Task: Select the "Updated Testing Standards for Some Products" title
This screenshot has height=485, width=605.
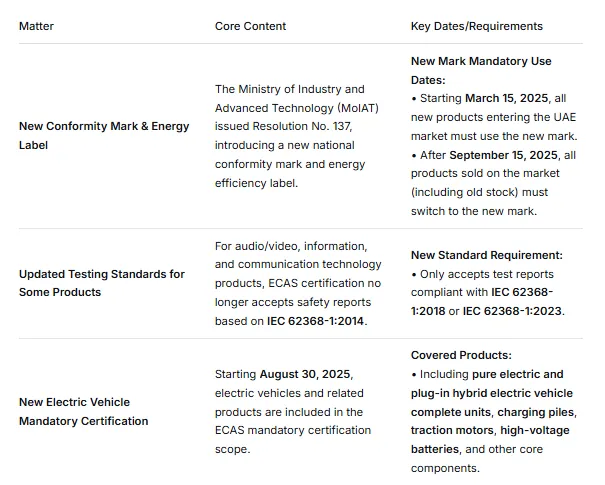Action: coord(101,283)
